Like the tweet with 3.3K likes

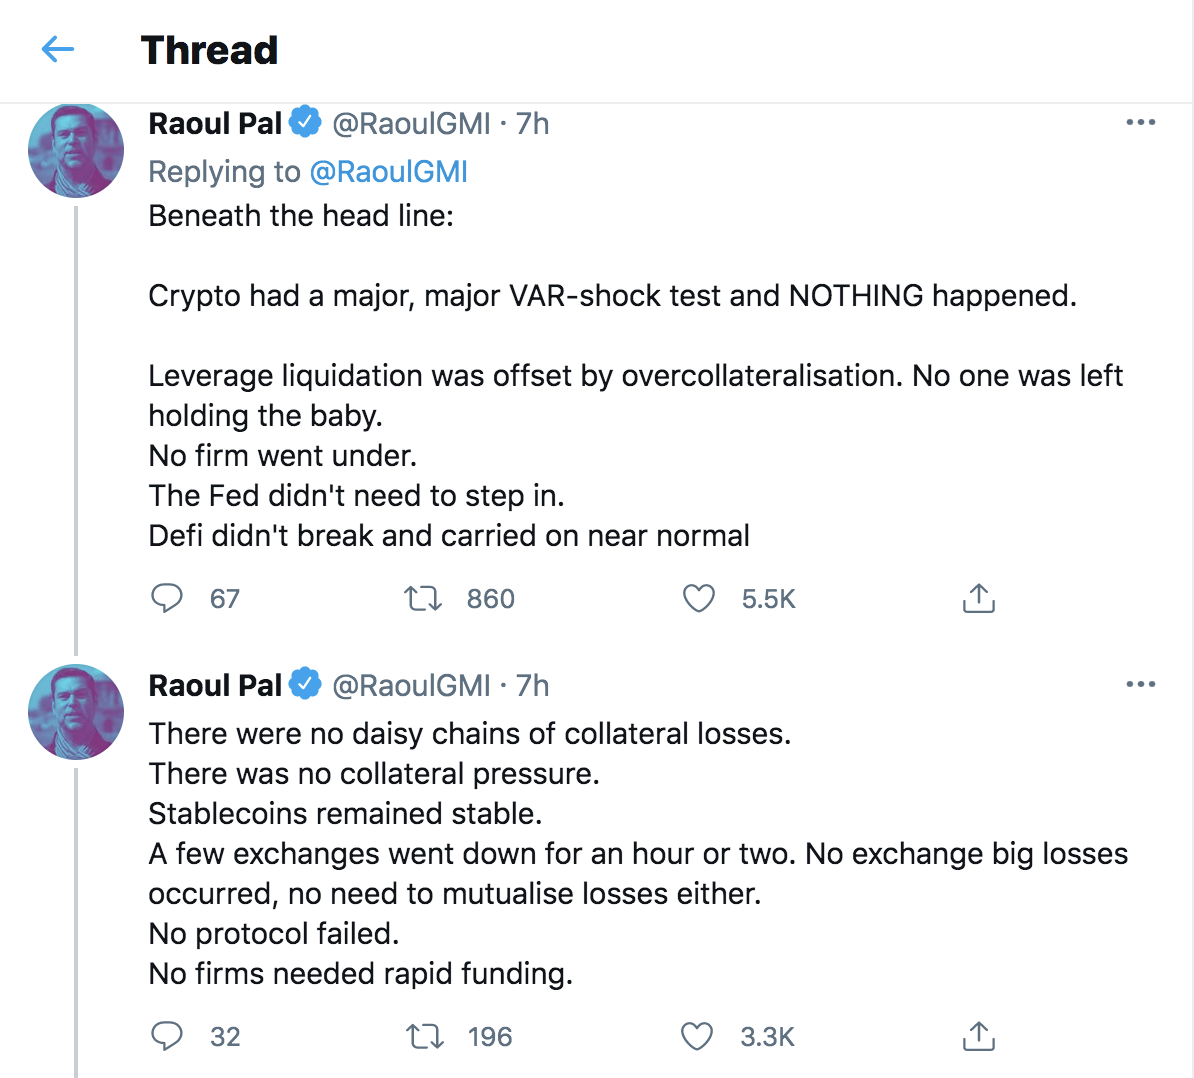(x=697, y=1036)
